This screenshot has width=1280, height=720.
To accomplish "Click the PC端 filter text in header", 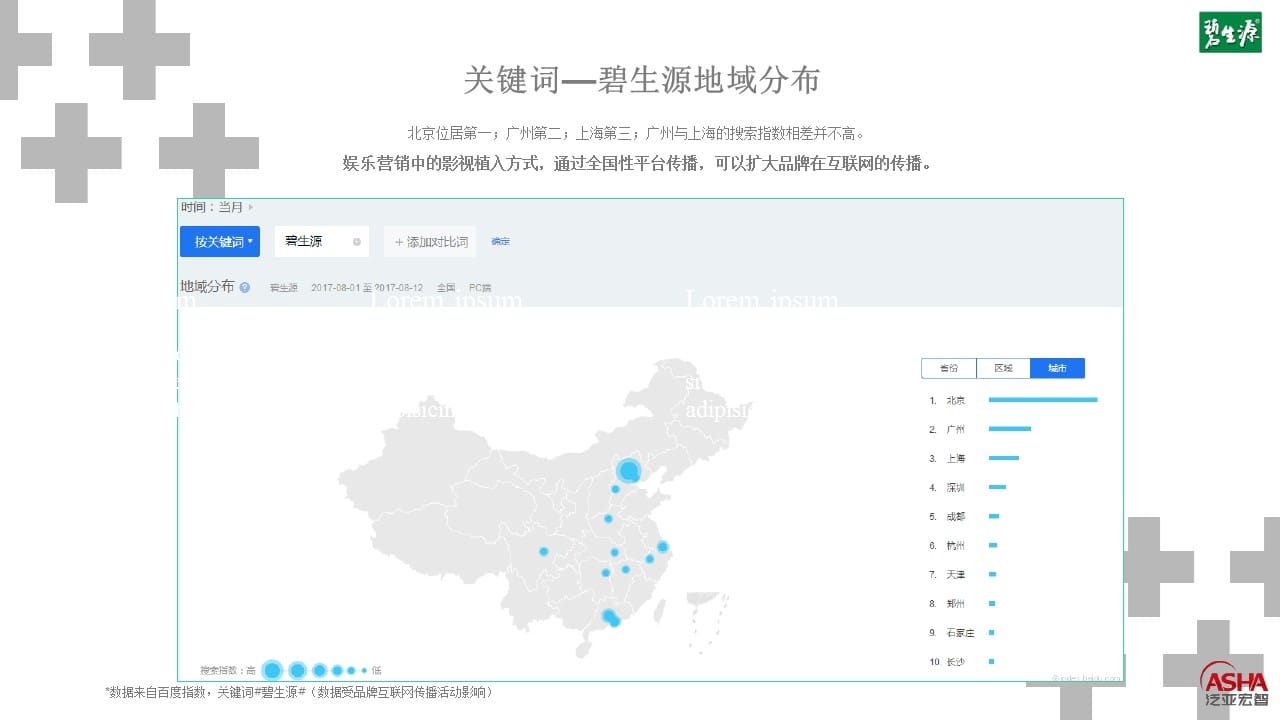I will 480,288.
